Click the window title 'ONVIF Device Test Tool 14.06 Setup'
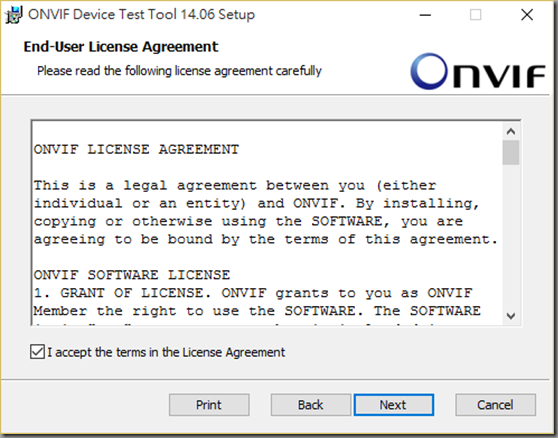Image resolution: width=558 pixels, height=438 pixels. (142, 15)
